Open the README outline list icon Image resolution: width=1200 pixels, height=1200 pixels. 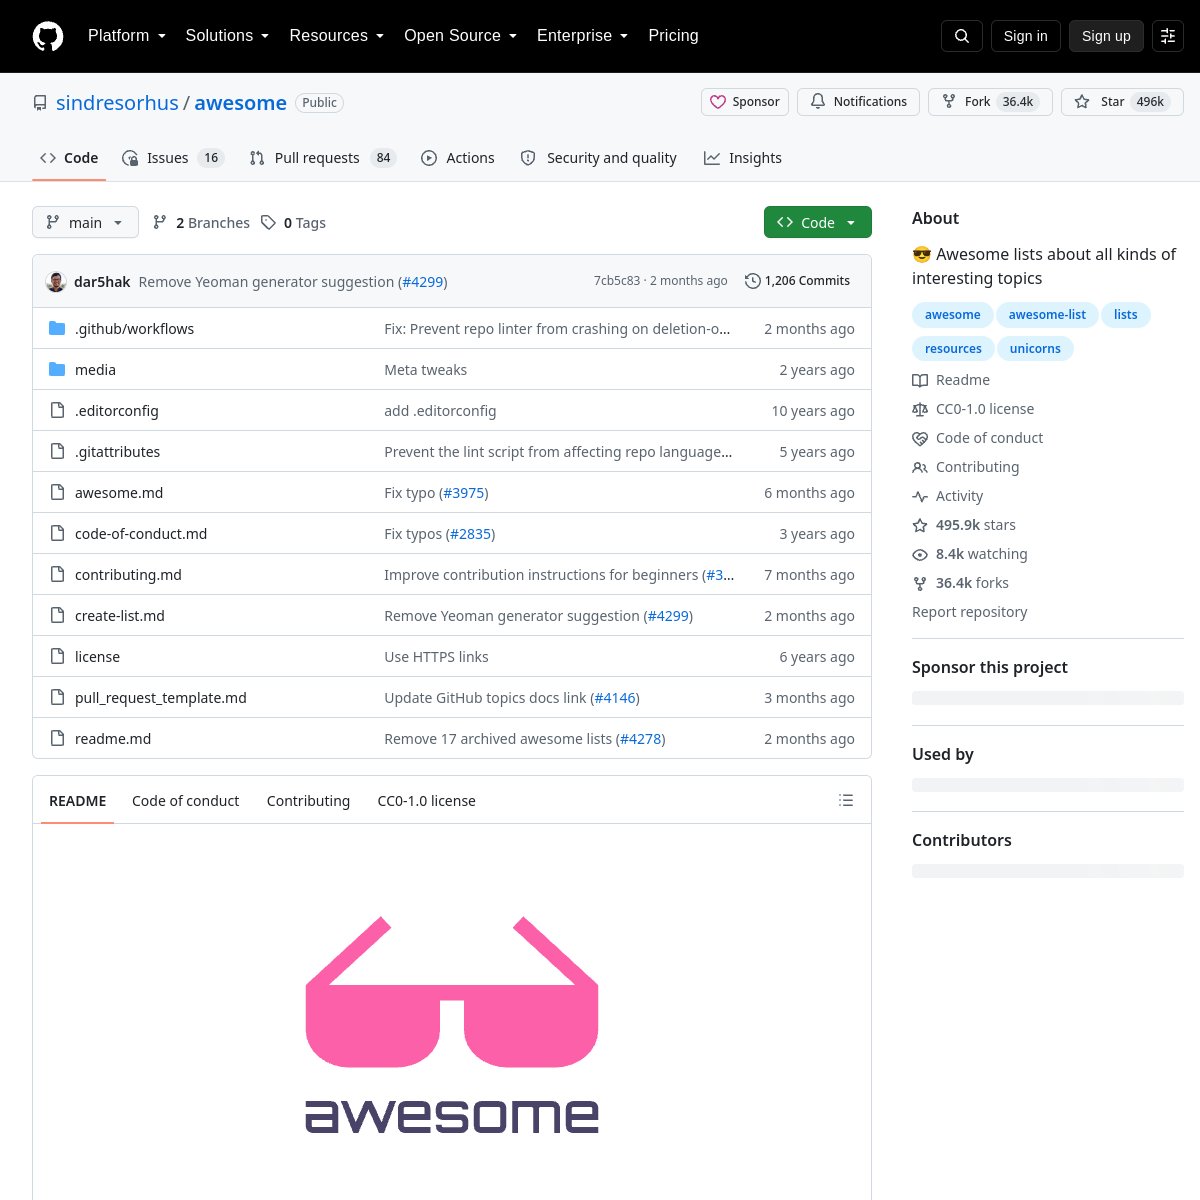846,800
